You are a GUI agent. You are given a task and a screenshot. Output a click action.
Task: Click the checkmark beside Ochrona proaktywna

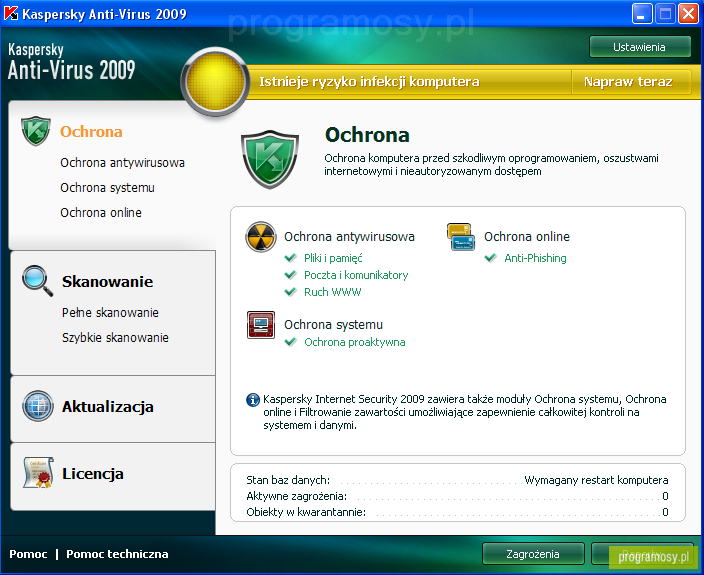pyautogui.click(x=290, y=342)
